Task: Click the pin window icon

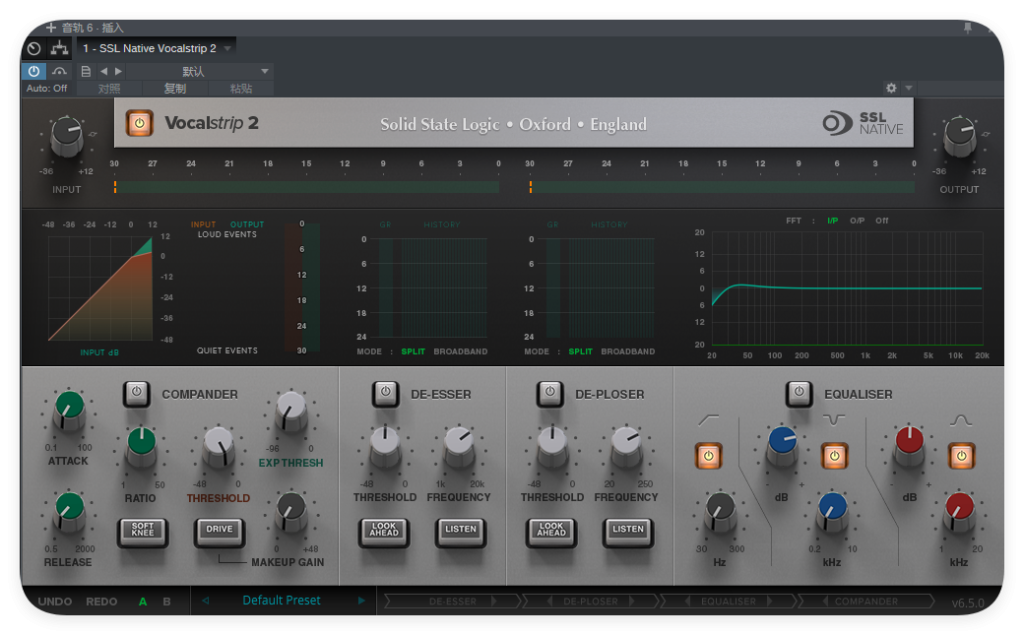Action: coord(968,27)
